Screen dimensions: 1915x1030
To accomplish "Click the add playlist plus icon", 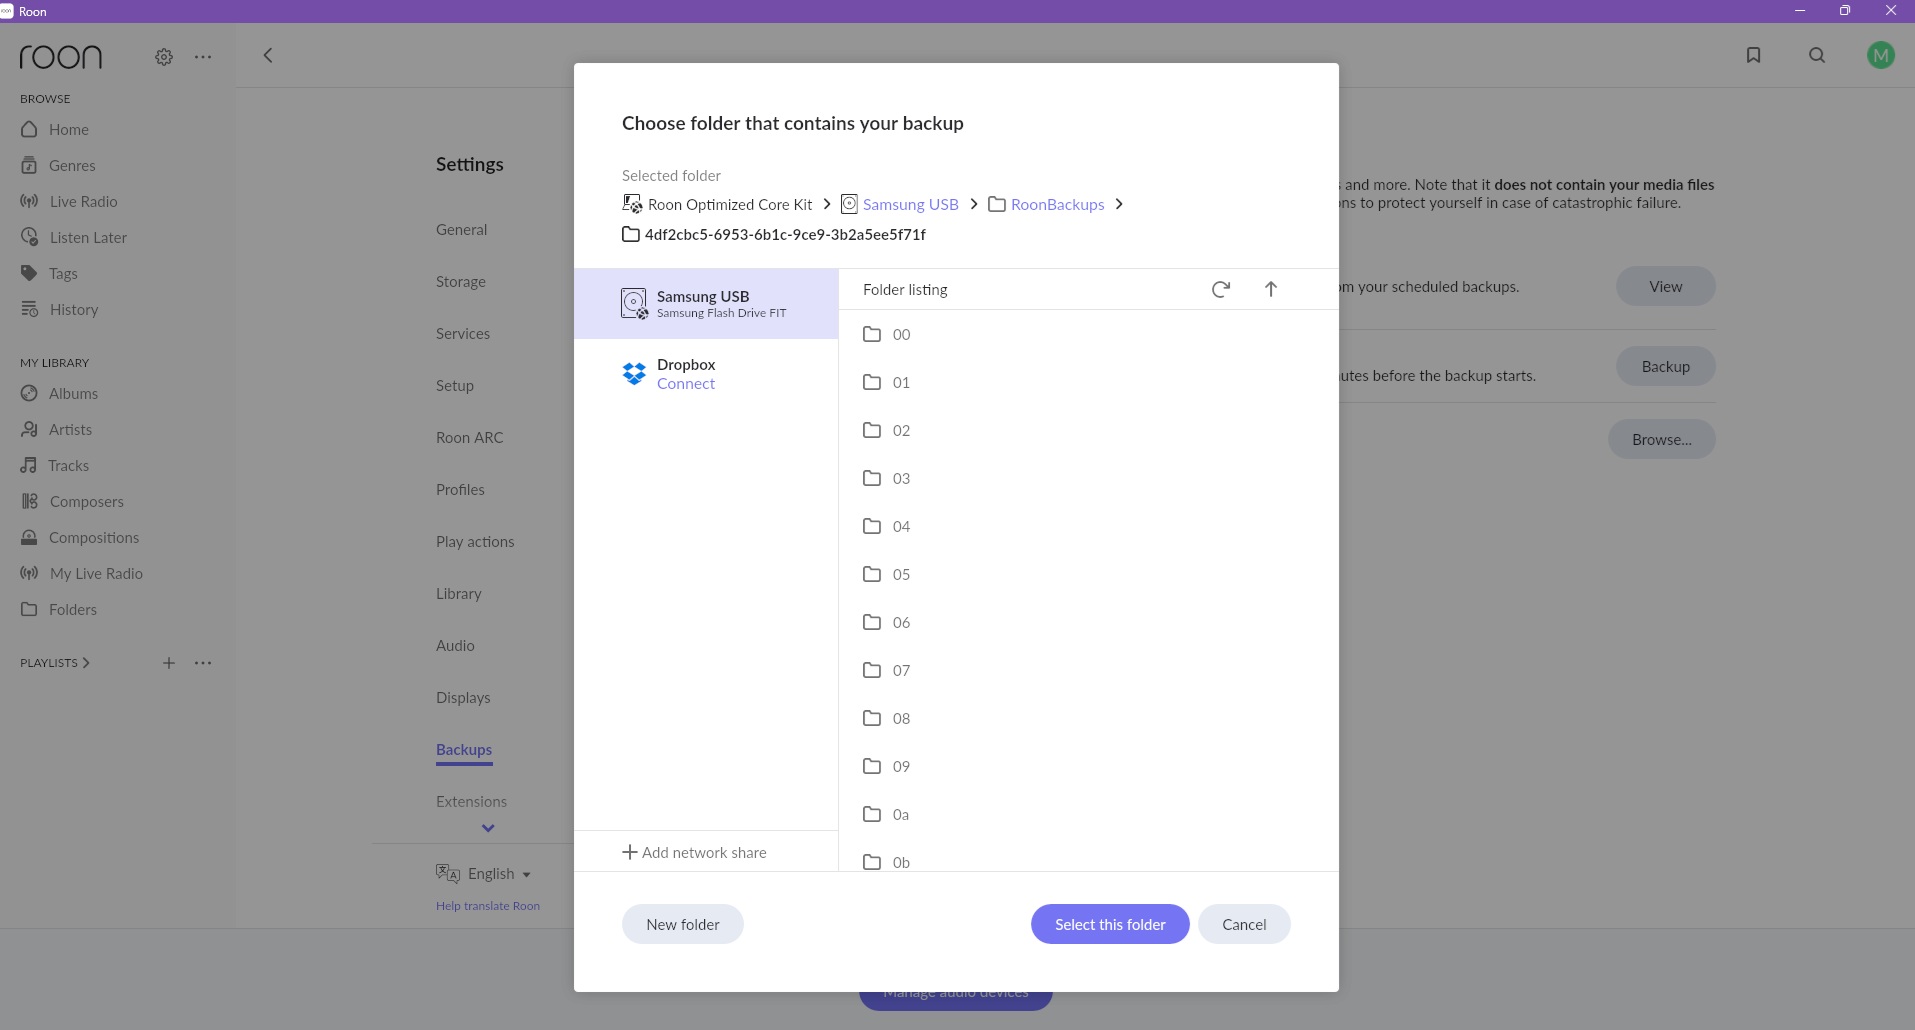I will pos(169,663).
